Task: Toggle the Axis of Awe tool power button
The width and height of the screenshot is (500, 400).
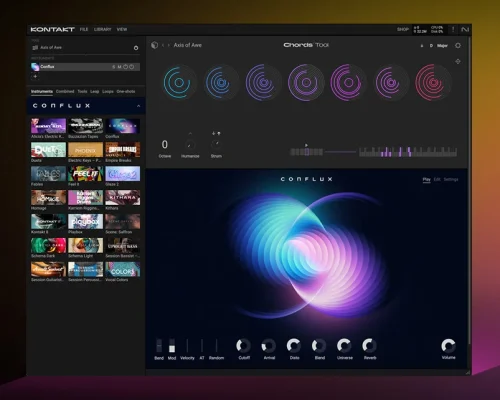Action: click(x=136, y=48)
